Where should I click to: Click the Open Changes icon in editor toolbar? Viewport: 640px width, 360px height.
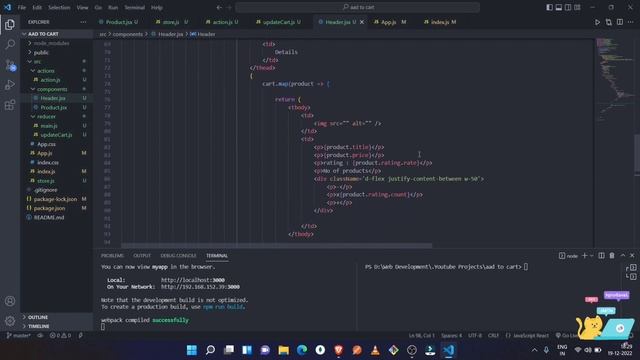pos(609,22)
